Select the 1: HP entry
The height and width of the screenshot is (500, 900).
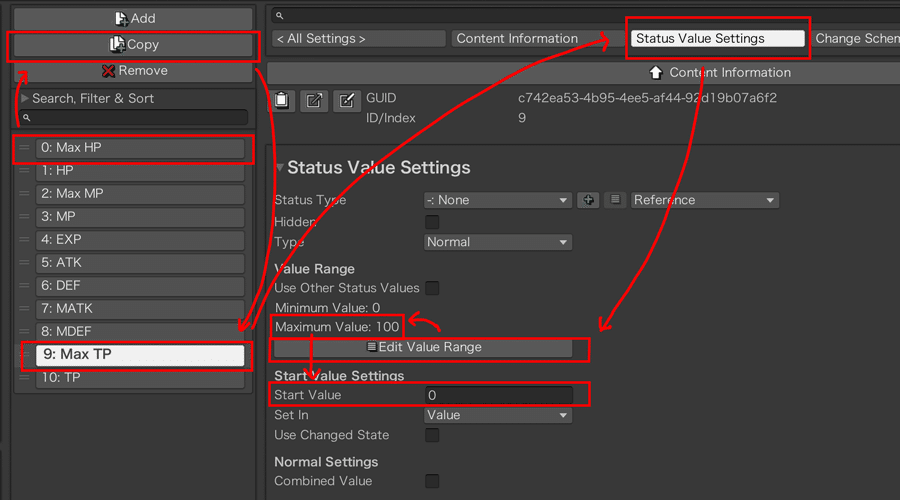coord(140,170)
